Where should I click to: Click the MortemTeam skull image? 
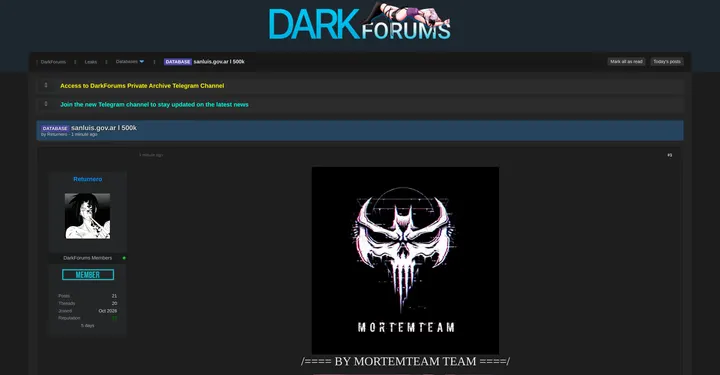coord(405,260)
